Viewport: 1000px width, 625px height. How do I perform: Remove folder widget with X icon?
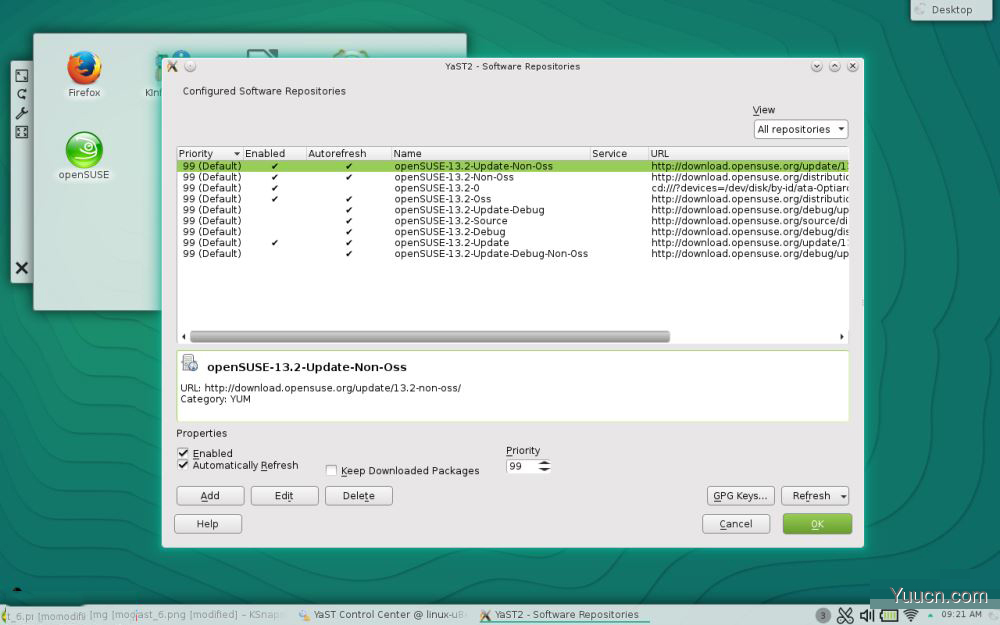point(22,268)
